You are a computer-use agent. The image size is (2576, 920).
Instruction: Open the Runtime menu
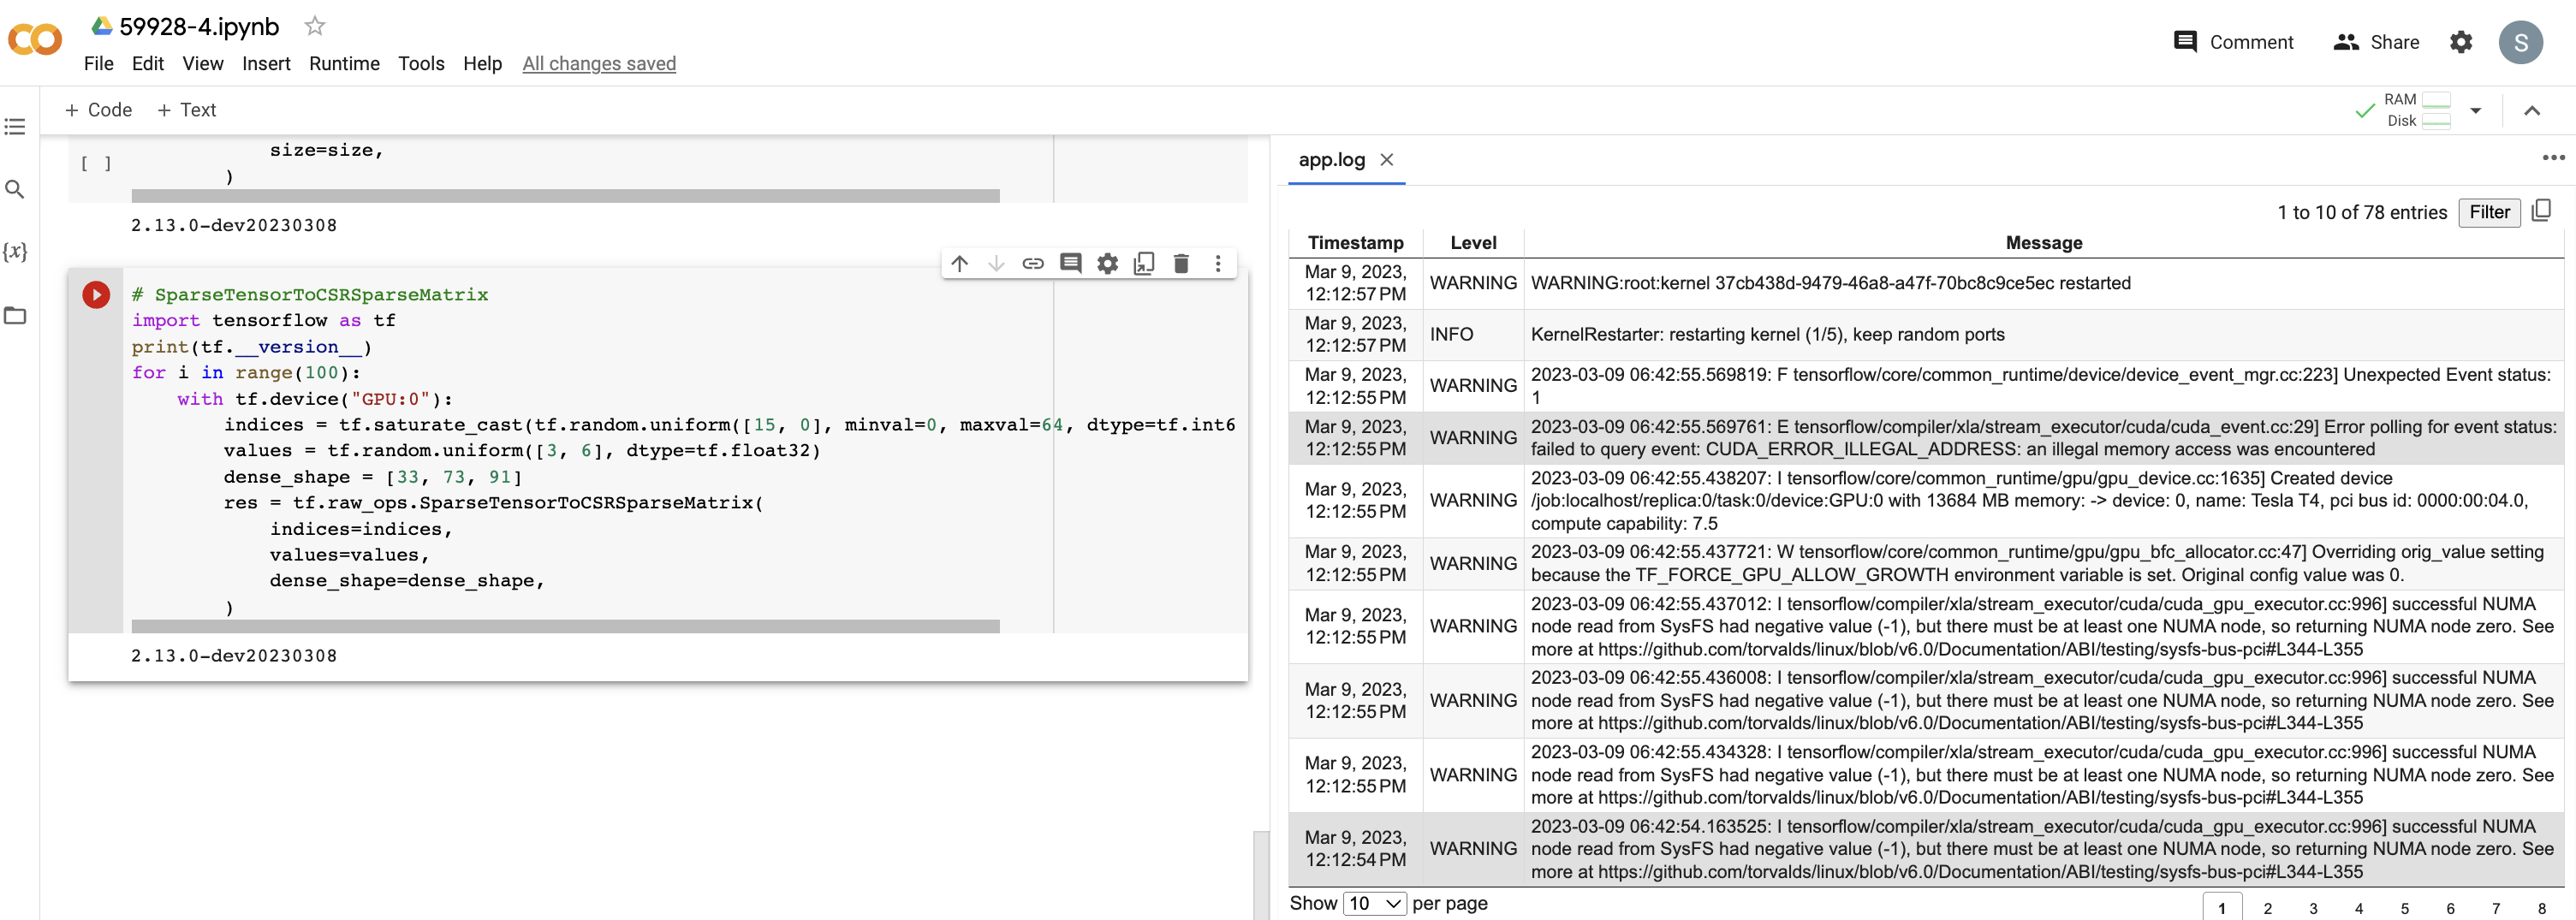pyautogui.click(x=343, y=63)
